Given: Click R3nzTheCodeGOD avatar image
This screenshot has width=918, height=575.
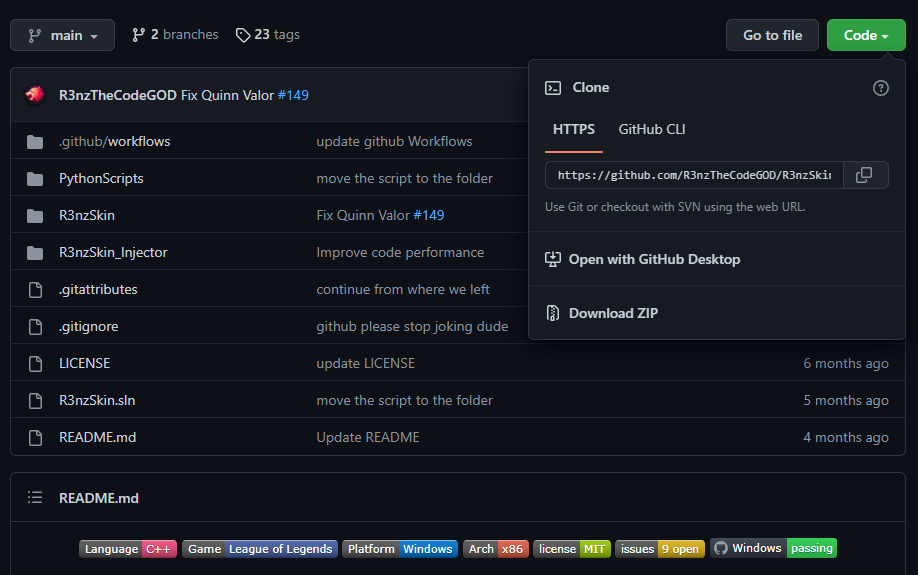Looking at the screenshot, I should [x=35, y=94].
